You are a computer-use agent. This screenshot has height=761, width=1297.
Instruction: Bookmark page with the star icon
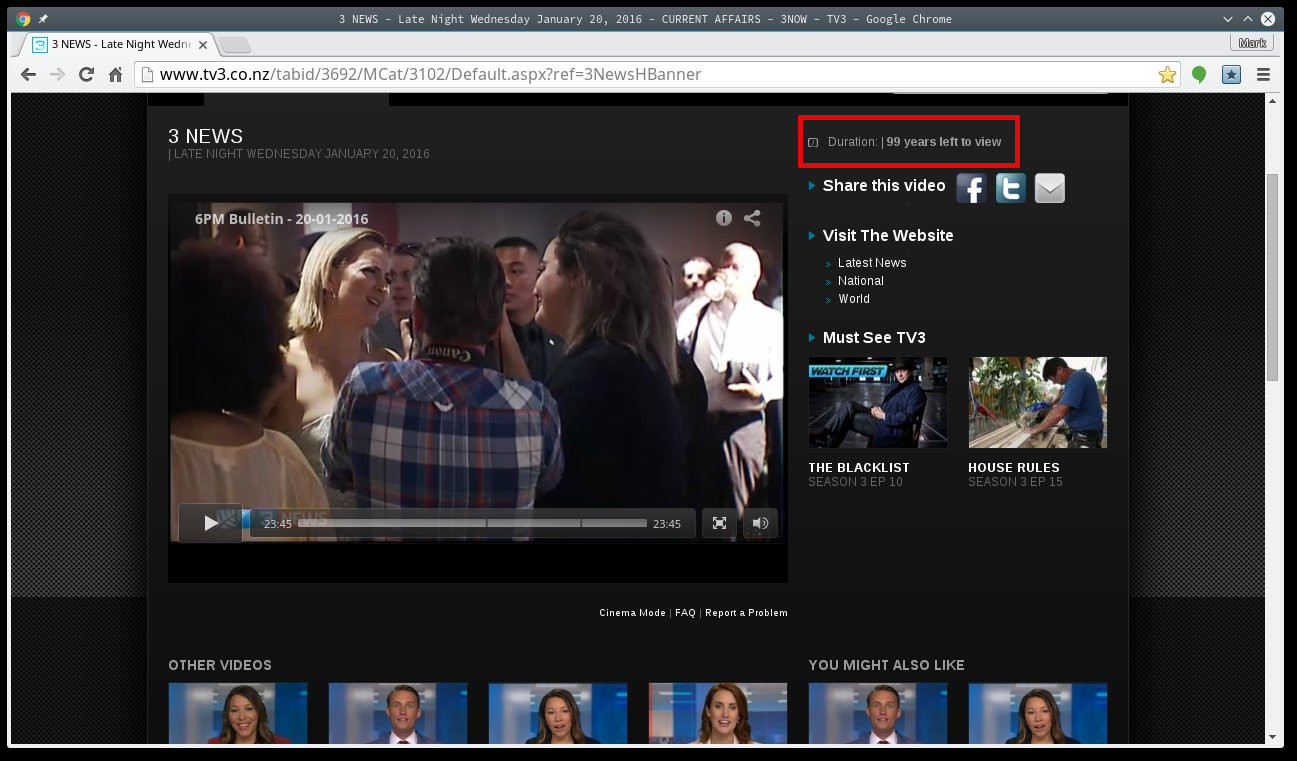[1166, 75]
